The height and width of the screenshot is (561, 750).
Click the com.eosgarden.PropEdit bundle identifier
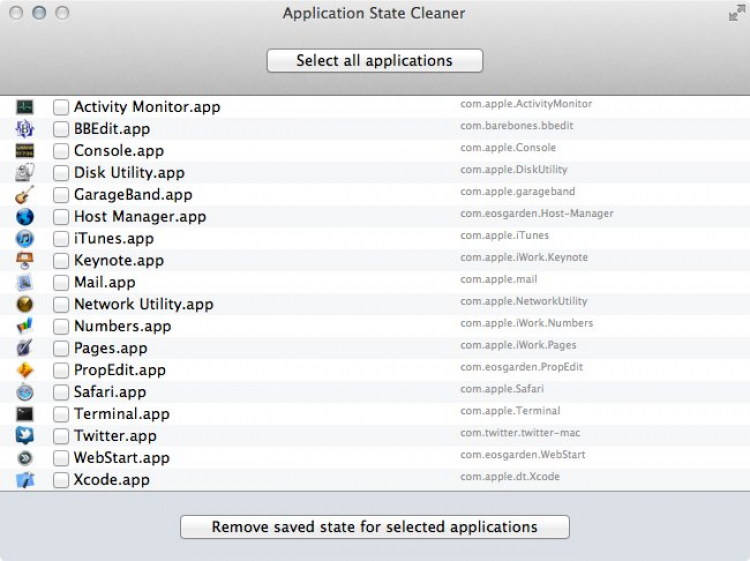click(x=521, y=368)
